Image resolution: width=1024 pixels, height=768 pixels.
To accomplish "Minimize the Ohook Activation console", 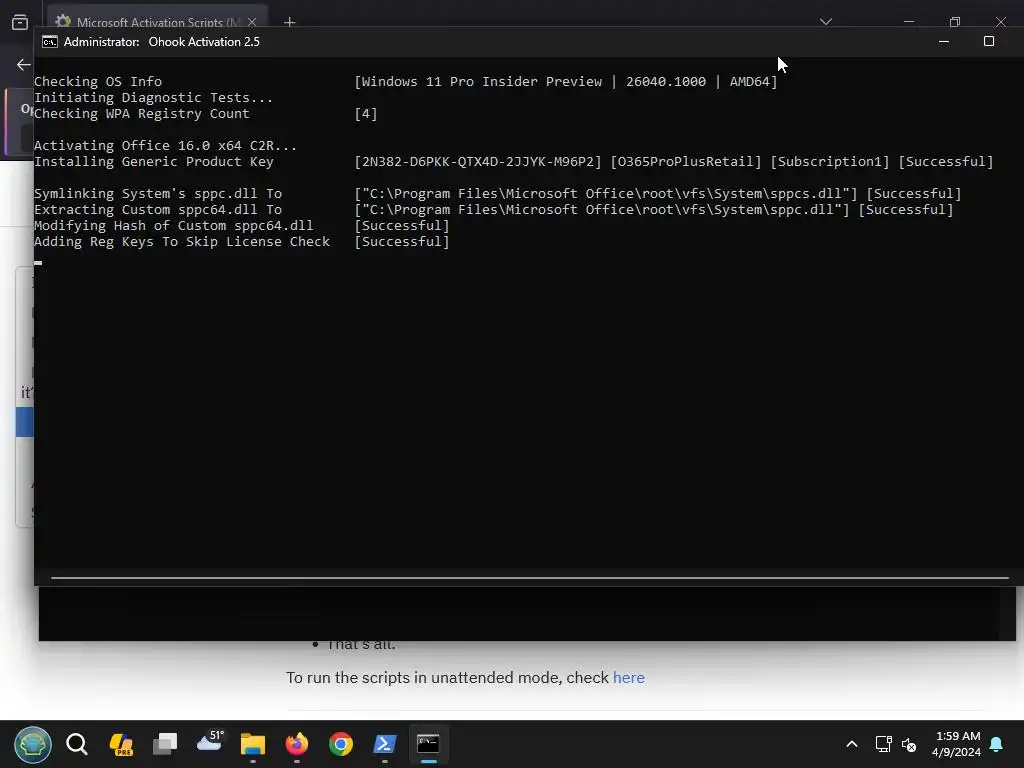I will tap(944, 42).
